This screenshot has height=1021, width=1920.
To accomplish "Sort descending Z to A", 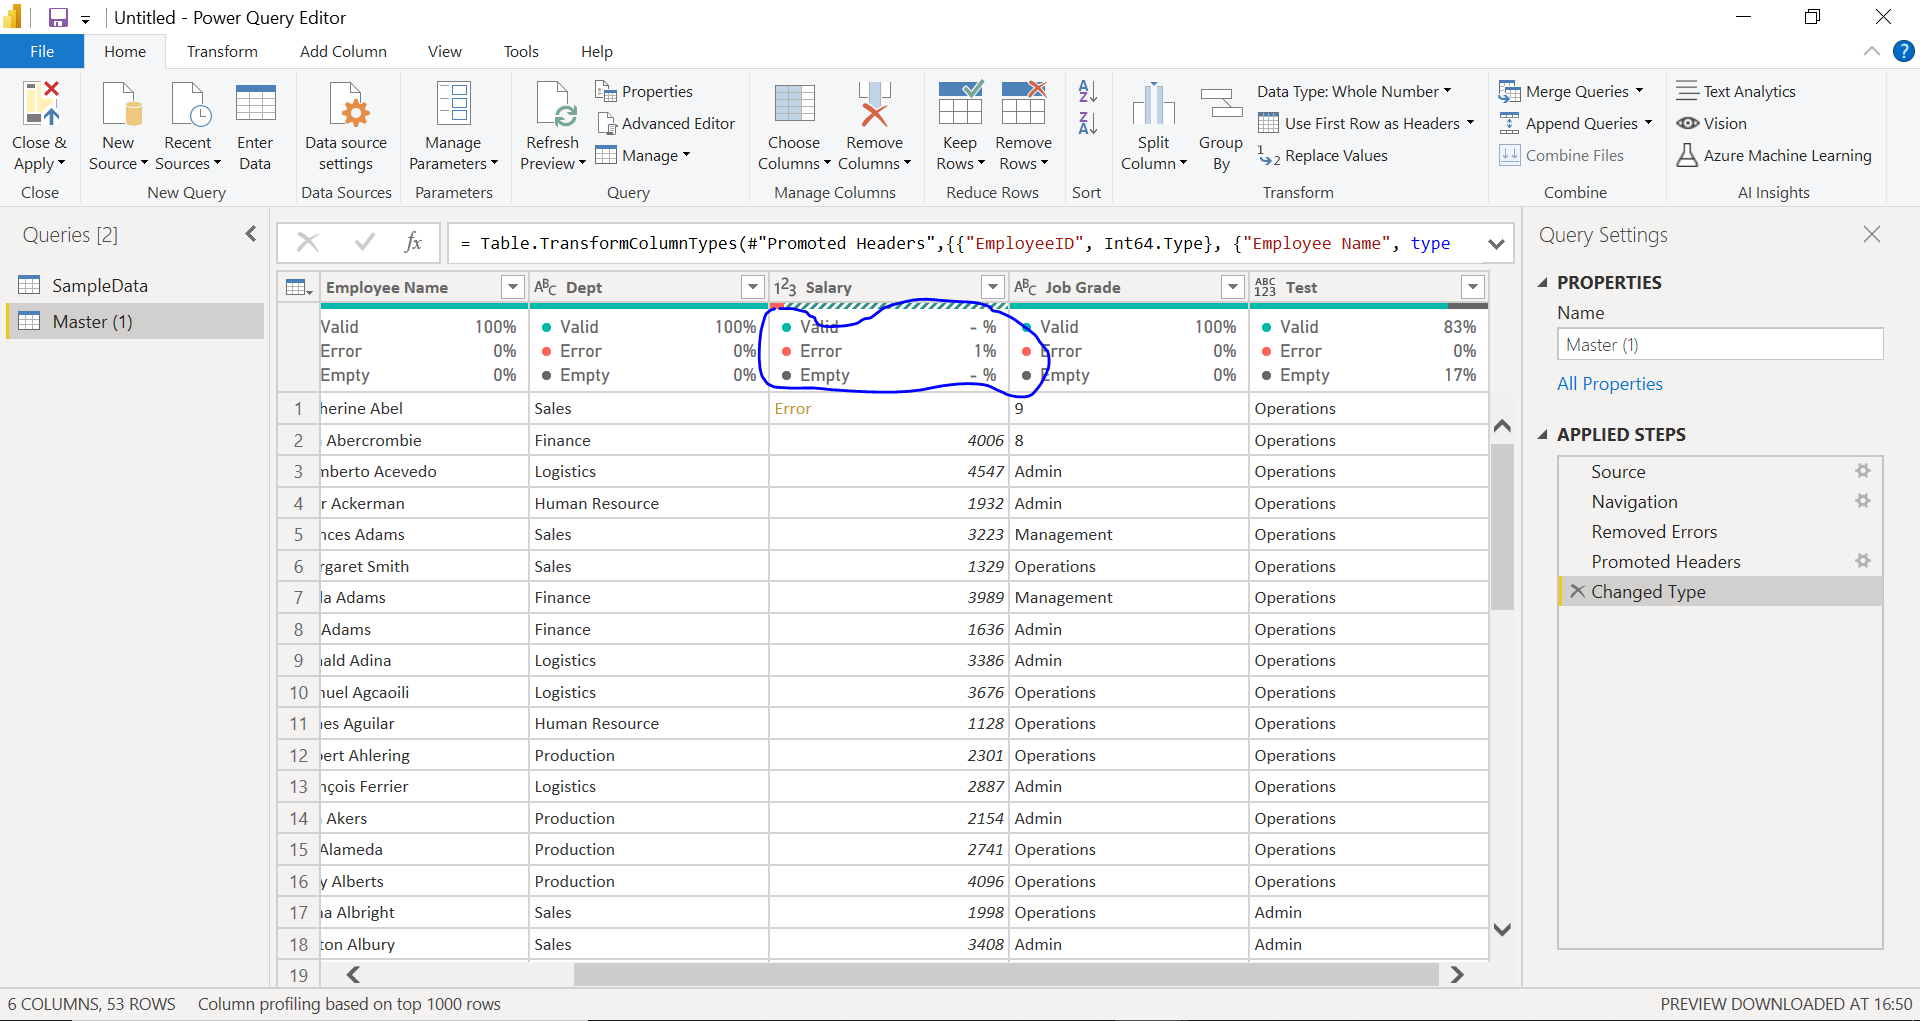I will tap(1088, 124).
